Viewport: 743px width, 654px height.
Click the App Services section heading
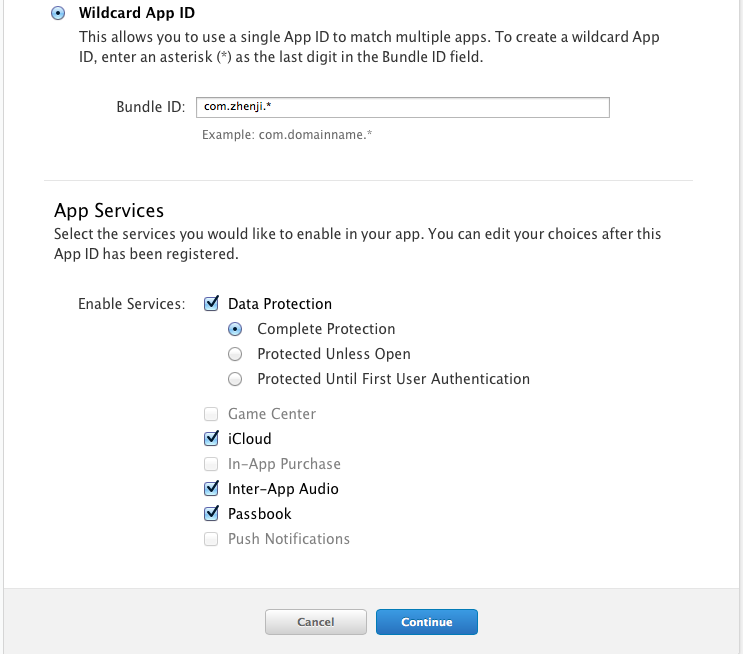tap(109, 211)
